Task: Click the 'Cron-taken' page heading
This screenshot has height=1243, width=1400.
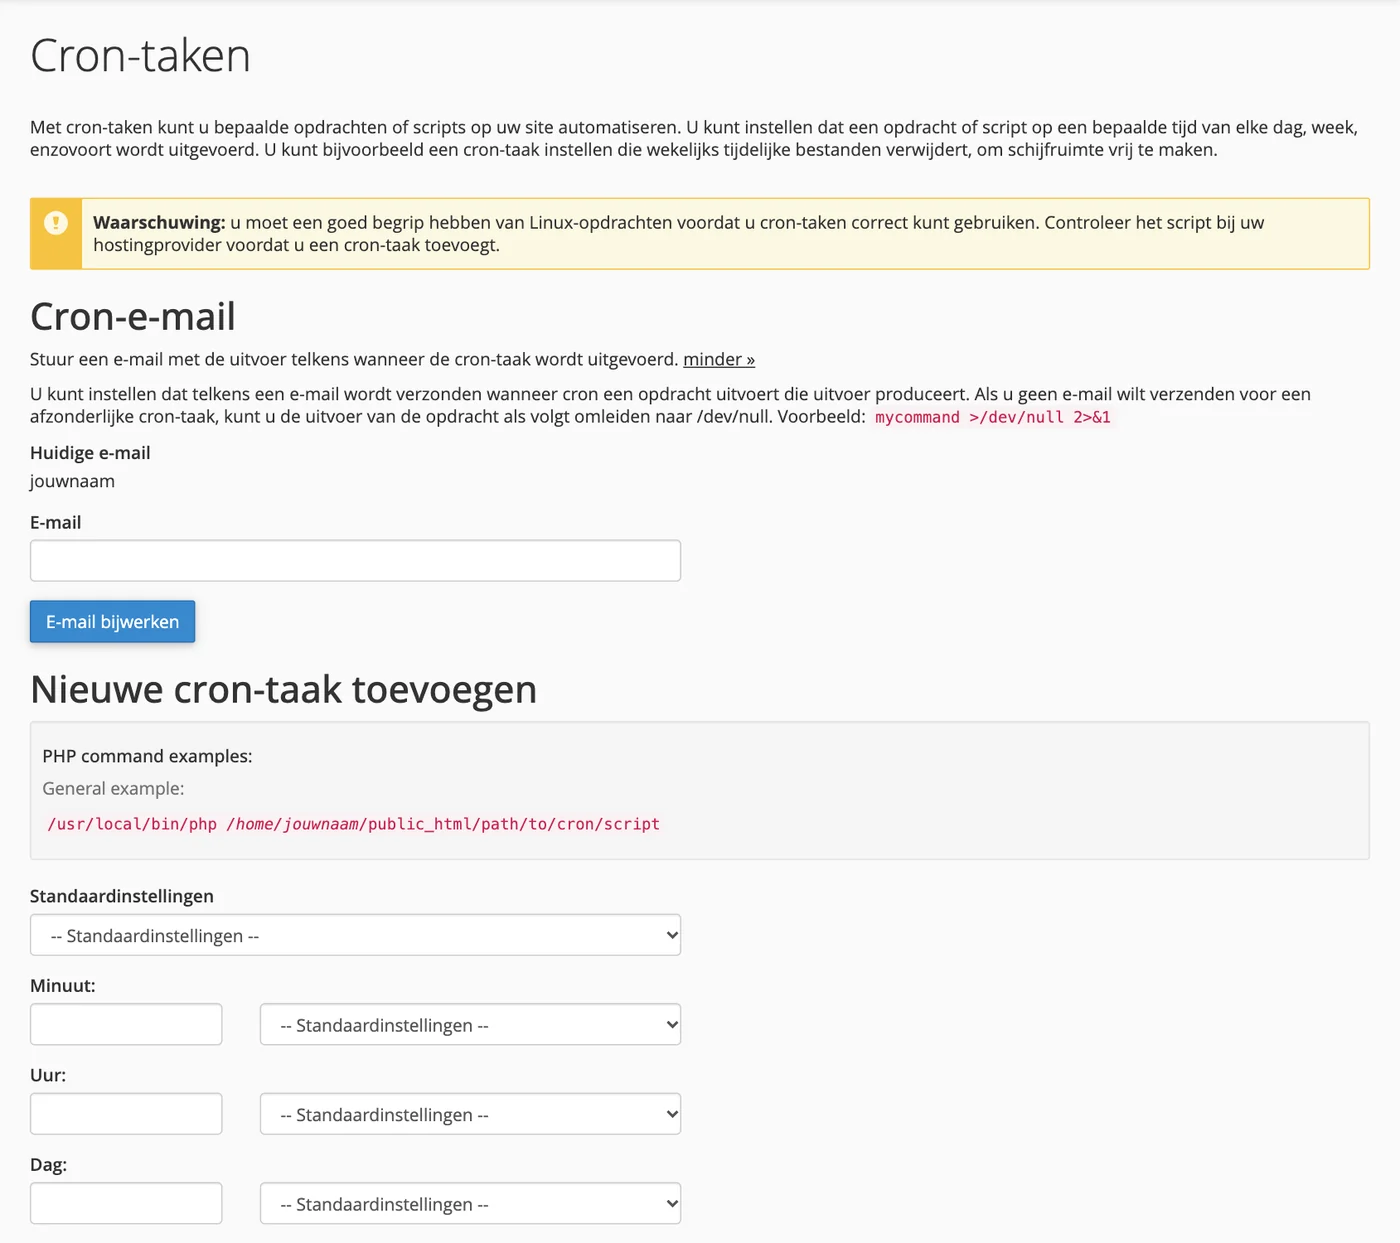Action: [x=140, y=56]
